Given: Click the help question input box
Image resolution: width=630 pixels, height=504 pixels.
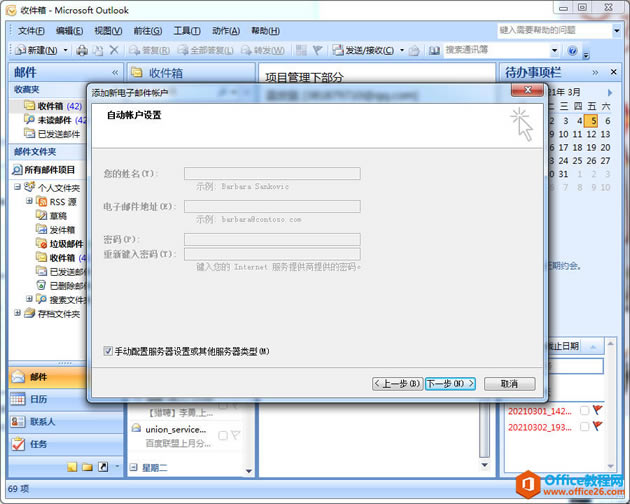Looking at the screenshot, I should (x=554, y=30).
